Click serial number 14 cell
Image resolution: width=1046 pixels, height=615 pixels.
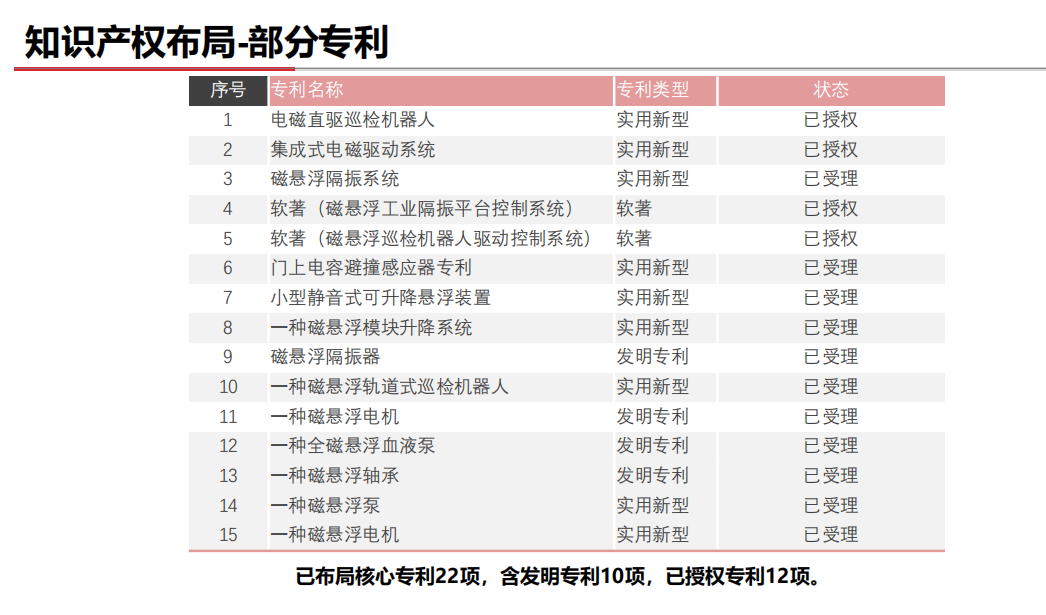point(228,506)
